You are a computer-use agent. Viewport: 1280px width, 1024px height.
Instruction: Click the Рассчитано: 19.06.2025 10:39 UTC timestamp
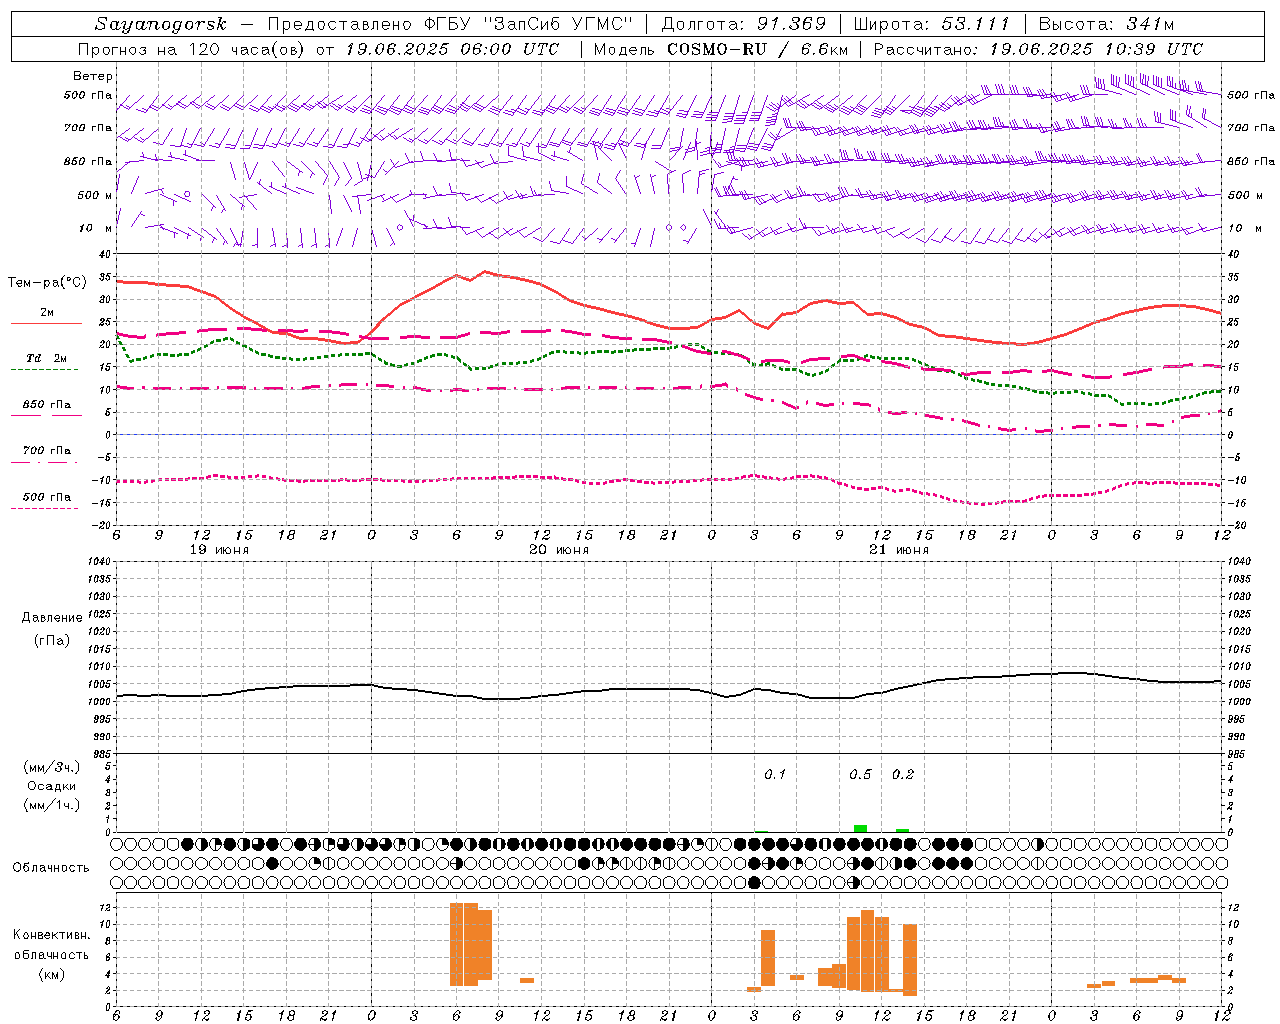[1038, 49]
